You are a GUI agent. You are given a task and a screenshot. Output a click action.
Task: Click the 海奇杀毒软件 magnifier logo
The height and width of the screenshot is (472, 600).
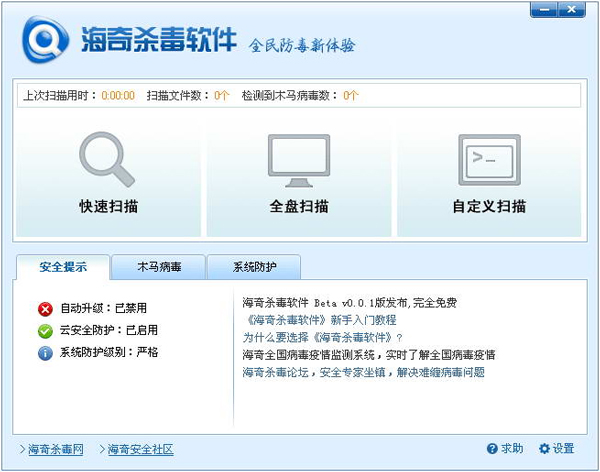pos(45,39)
